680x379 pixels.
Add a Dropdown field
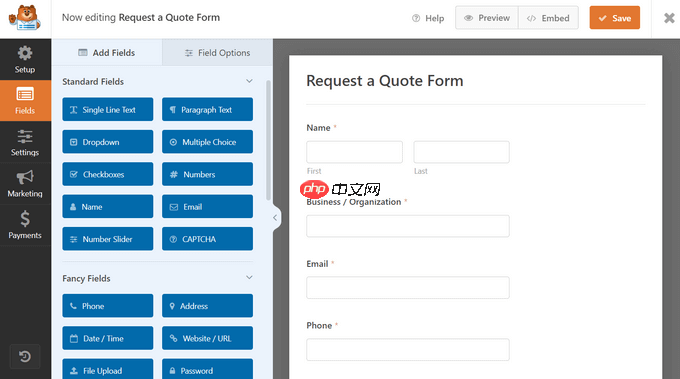click(108, 142)
